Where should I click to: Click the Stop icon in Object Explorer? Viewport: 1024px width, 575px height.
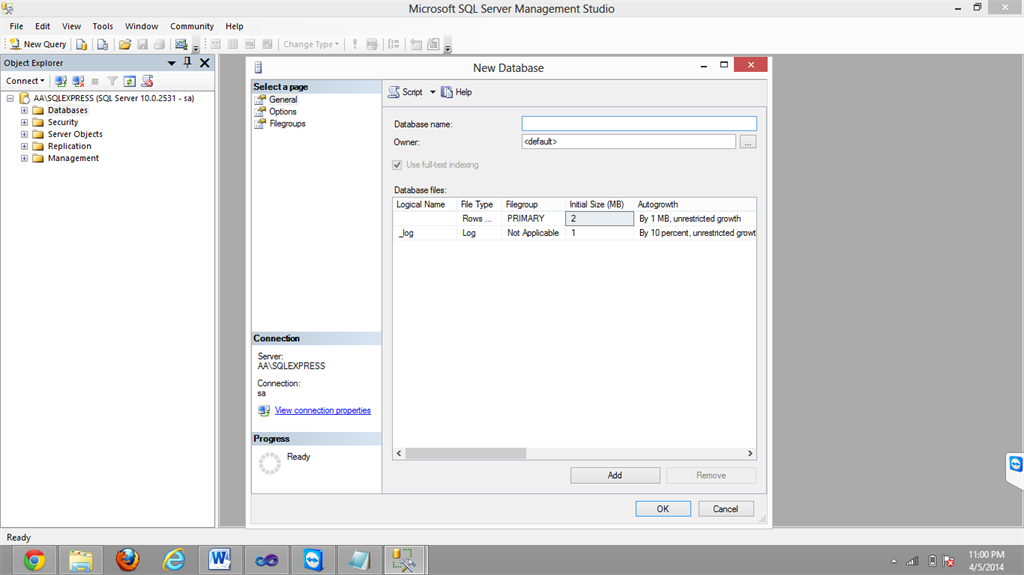pyautogui.click(x=95, y=81)
